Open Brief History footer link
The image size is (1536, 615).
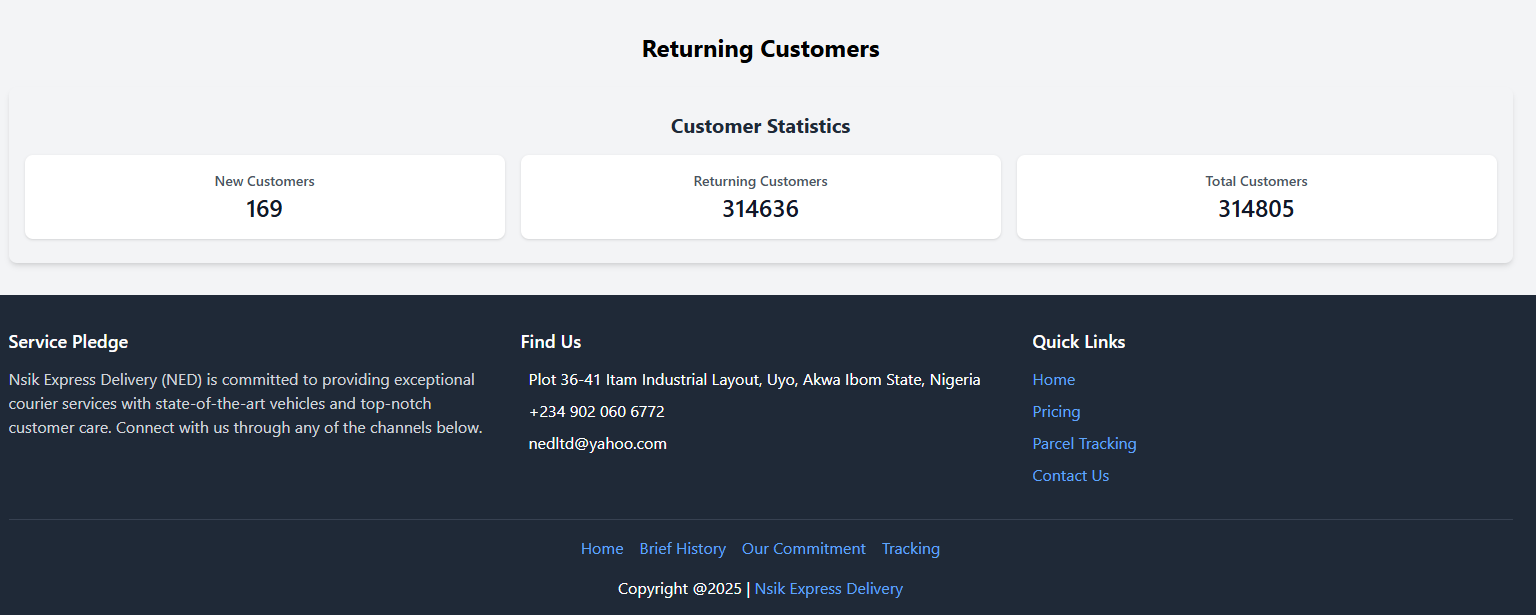[x=682, y=549]
